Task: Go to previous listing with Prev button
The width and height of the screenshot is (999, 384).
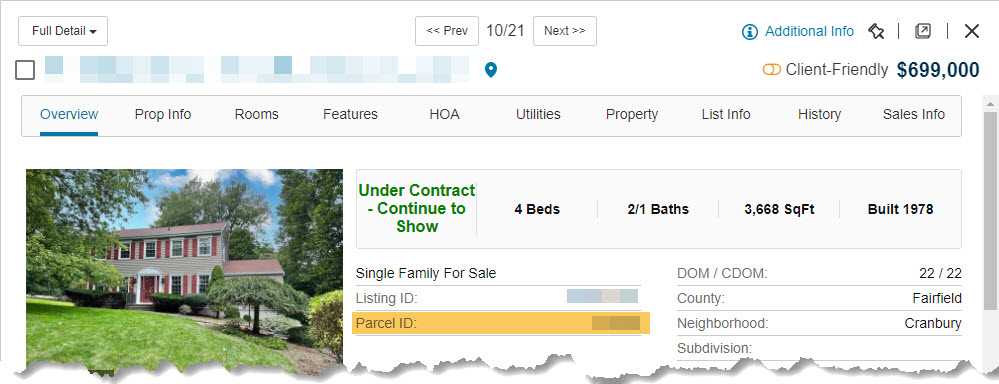Action: tap(447, 31)
